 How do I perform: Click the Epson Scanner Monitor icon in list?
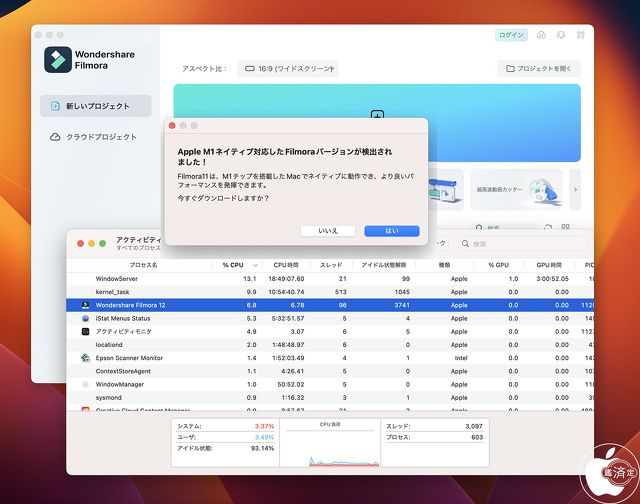[85, 358]
